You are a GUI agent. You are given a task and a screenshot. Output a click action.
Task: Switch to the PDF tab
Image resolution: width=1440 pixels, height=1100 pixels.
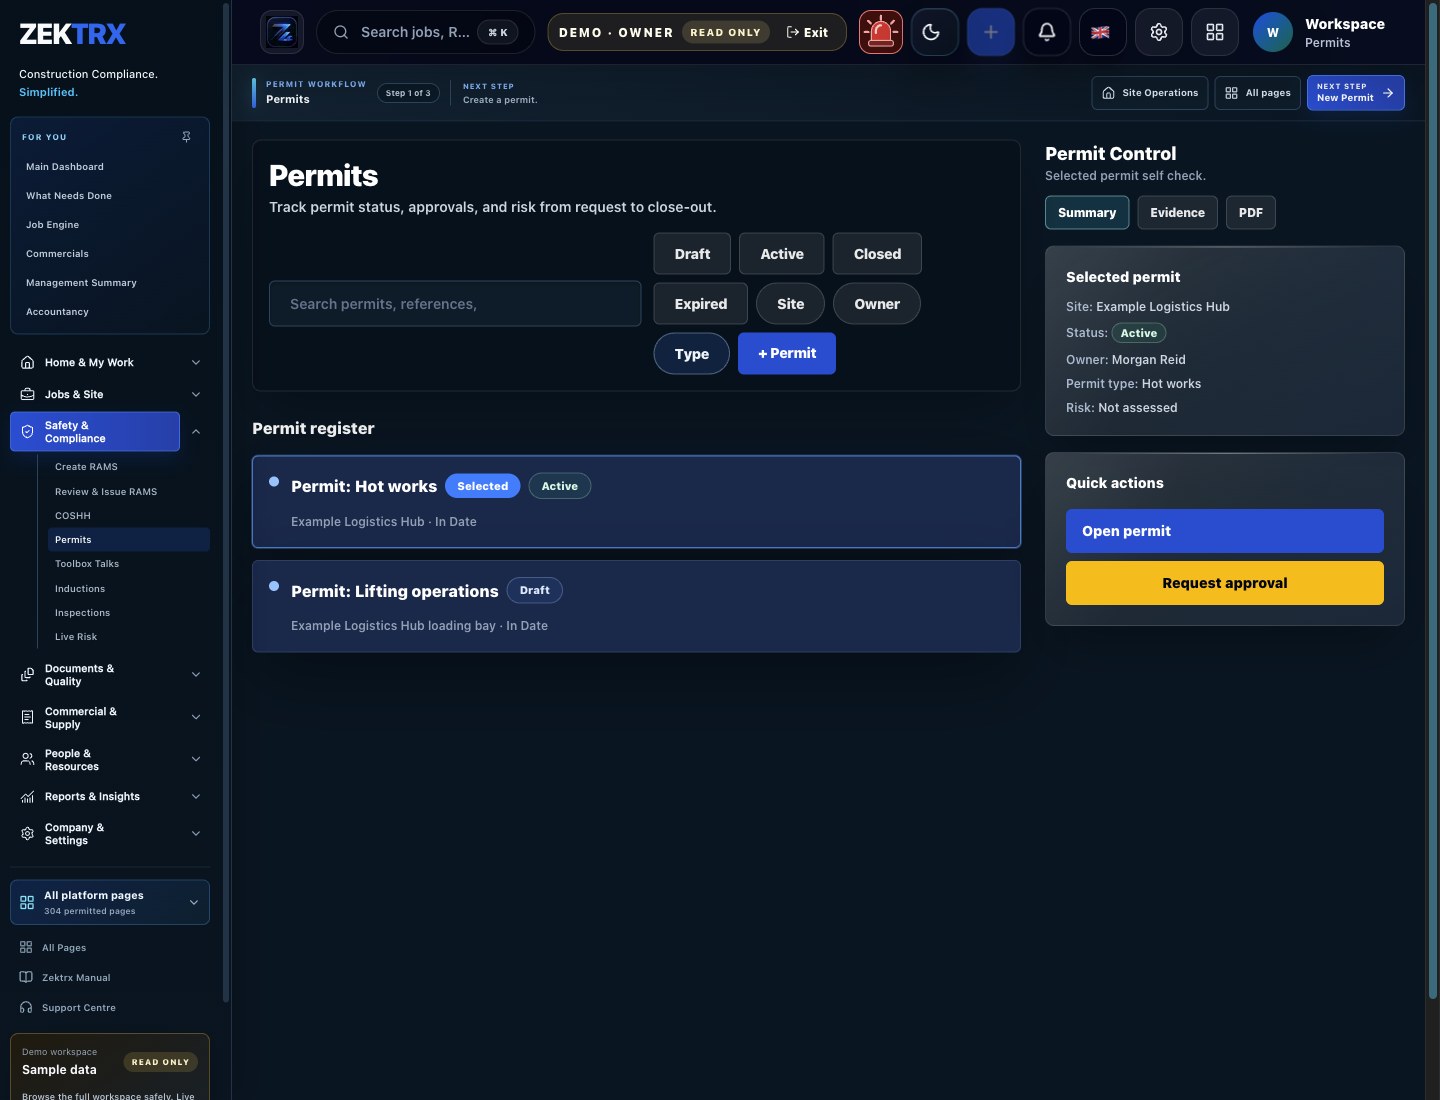point(1251,212)
